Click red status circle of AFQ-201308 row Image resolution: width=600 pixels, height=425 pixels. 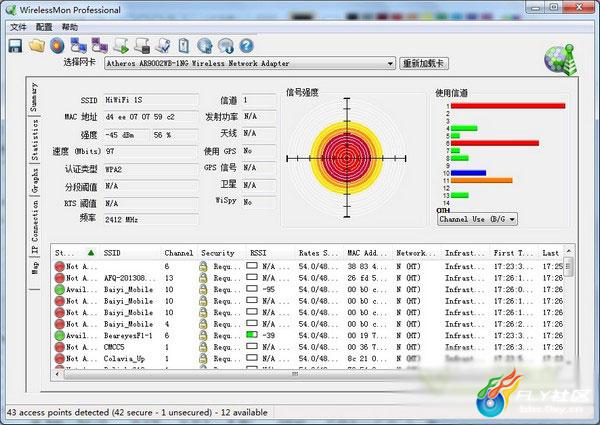59,278
